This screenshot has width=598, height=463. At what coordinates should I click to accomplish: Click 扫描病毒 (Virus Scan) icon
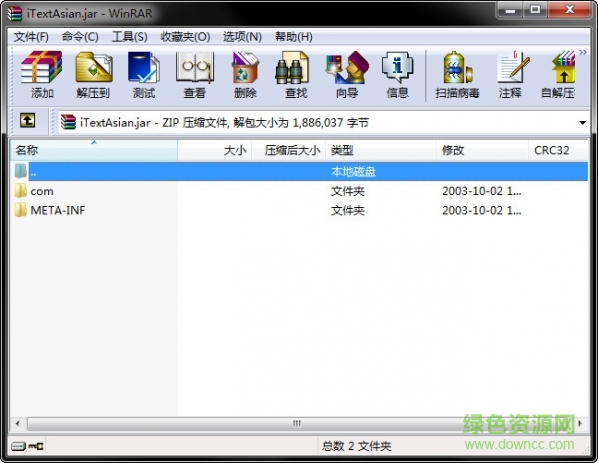click(x=457, y=76)
